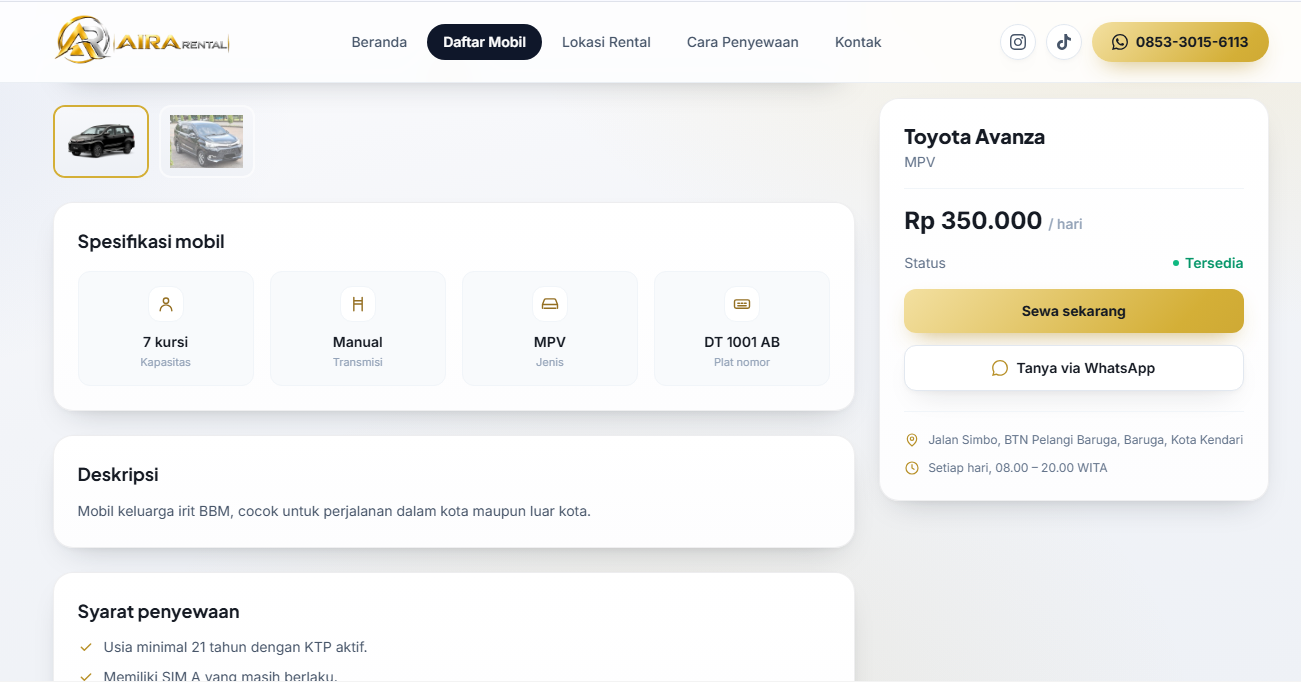Select the parked Avanza photo thumbnail
Screen dimensions: 1301x682
(x=207, y=141)
